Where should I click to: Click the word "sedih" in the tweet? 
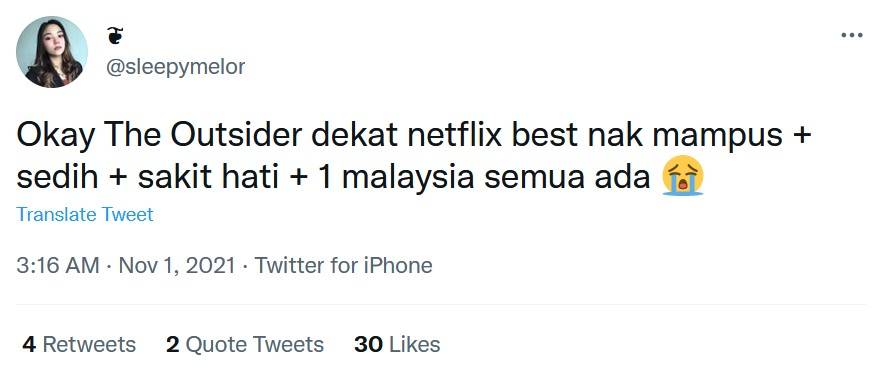pyautogui.click(x=57, y=177)
